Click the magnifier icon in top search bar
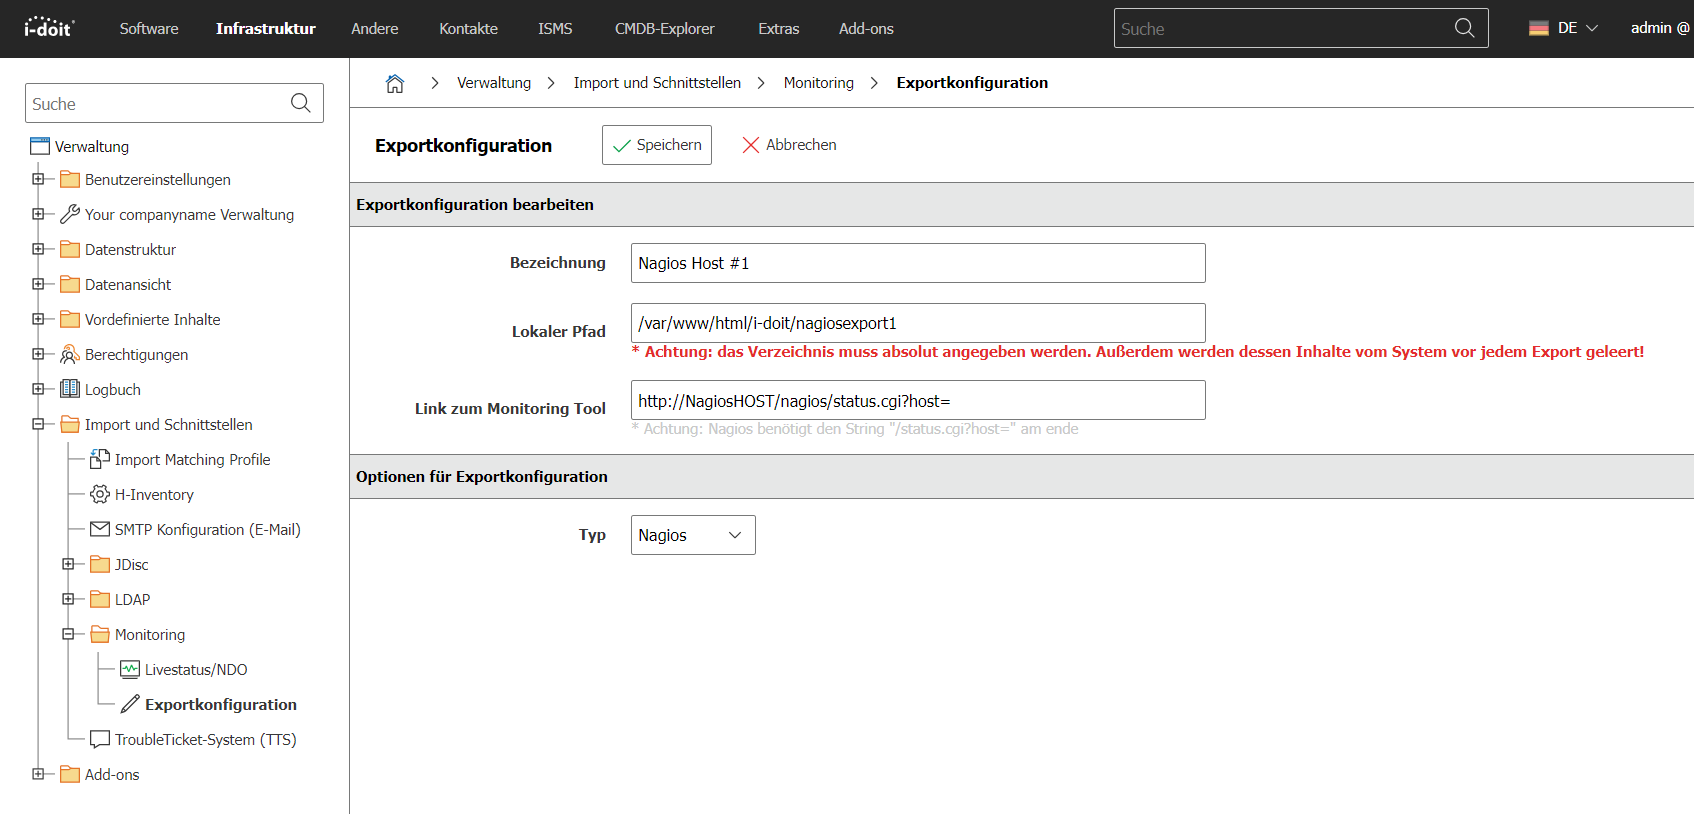Screen dimensions: 1694x814 [x=1464, y=28]
